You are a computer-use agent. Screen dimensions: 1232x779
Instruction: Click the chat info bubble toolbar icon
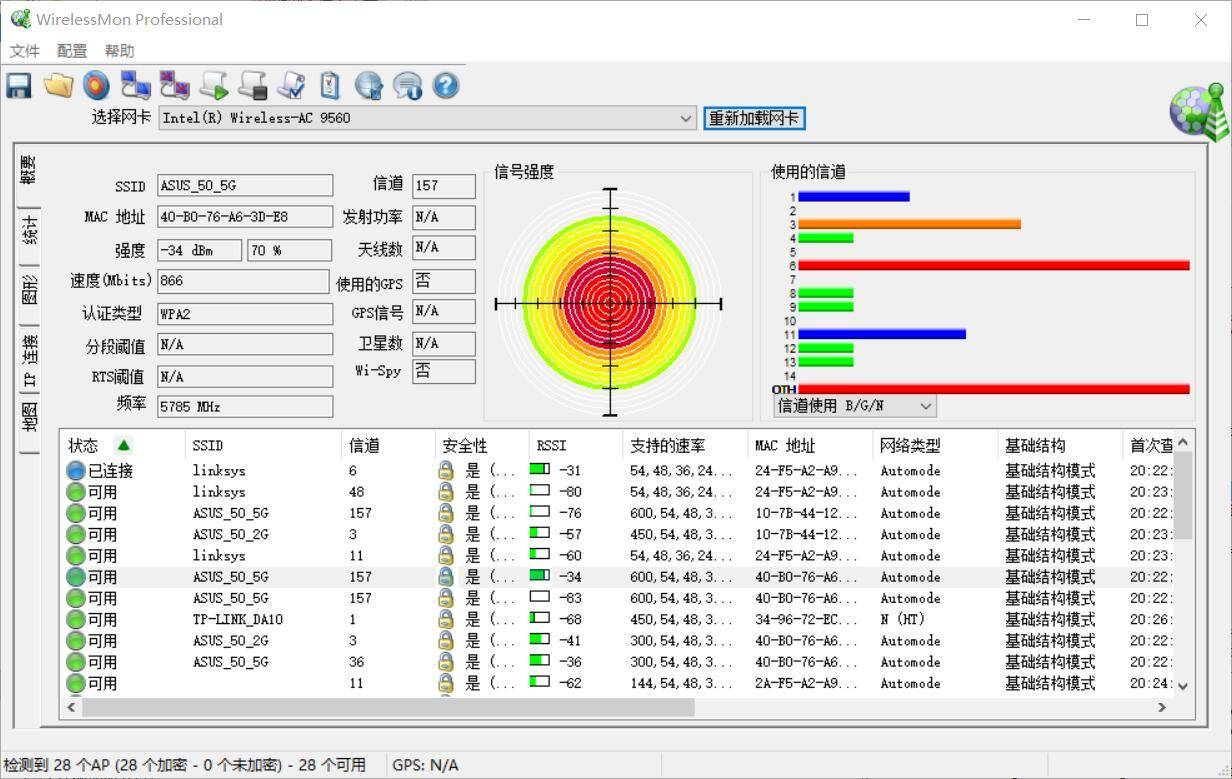407,86
